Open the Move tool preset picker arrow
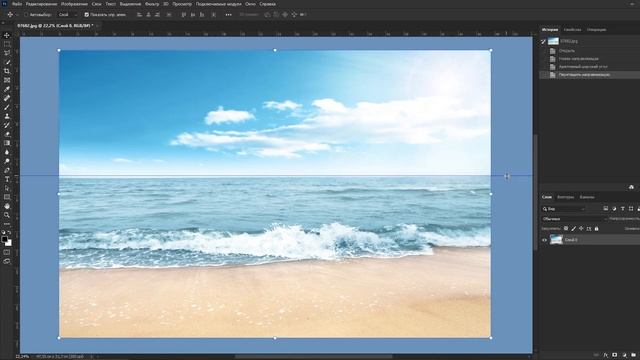 [x=17, y=15]
